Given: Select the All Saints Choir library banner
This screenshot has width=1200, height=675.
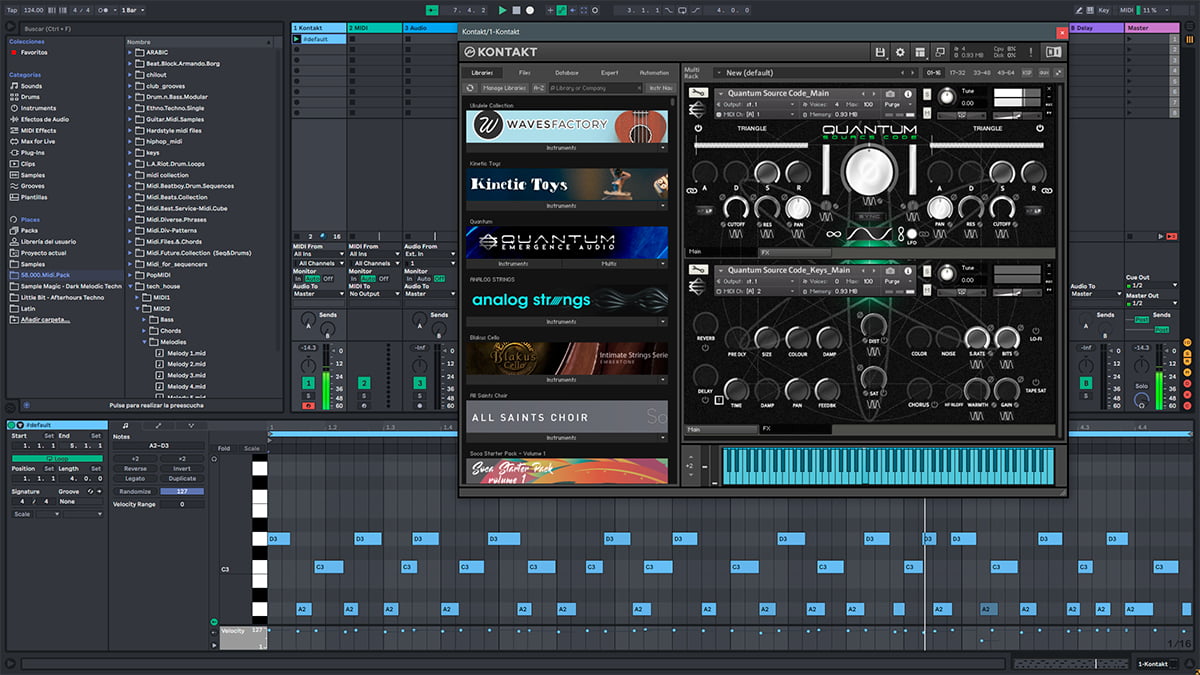Looking at the screenshot, I should click(x=567, y=417).
